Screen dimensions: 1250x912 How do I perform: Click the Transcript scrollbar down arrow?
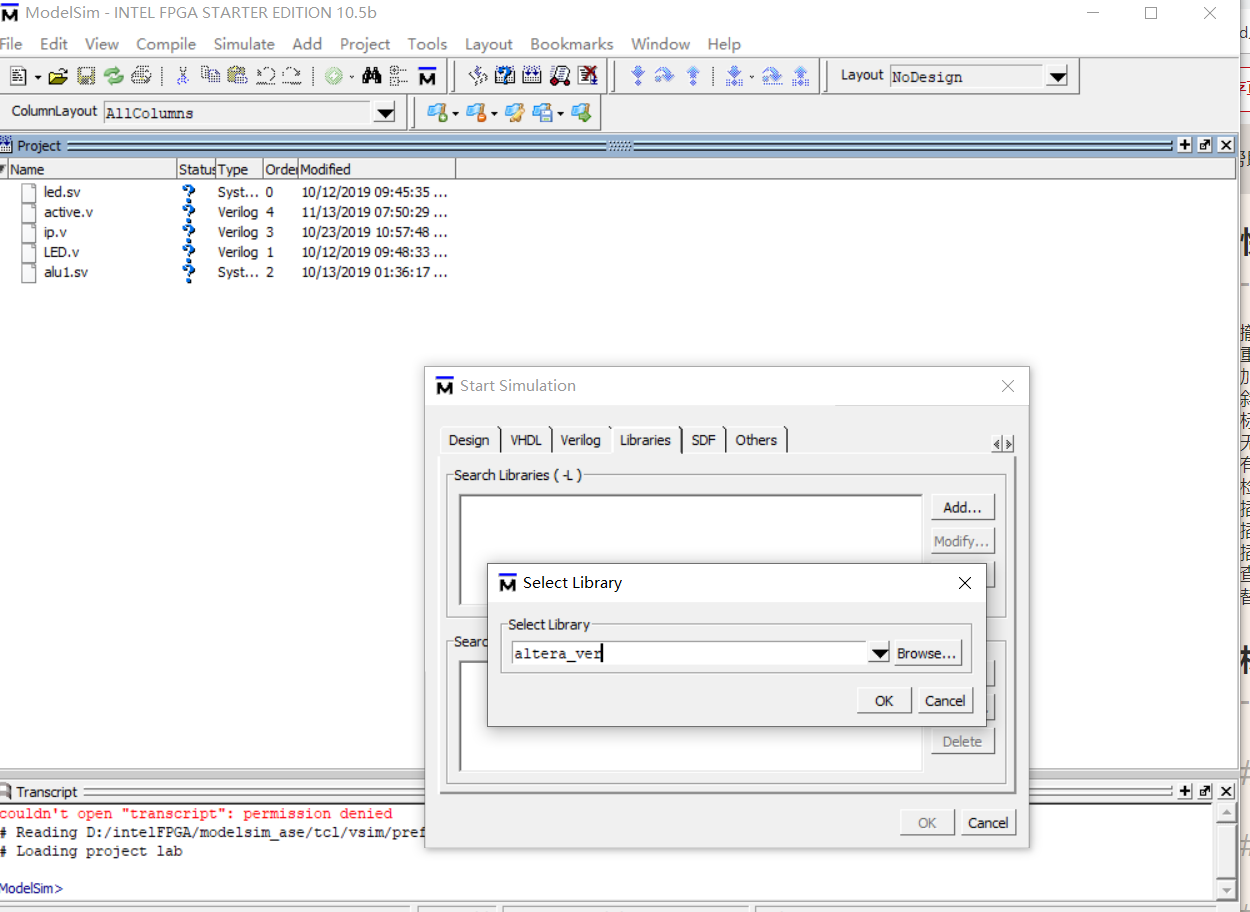pos(1228,889)
